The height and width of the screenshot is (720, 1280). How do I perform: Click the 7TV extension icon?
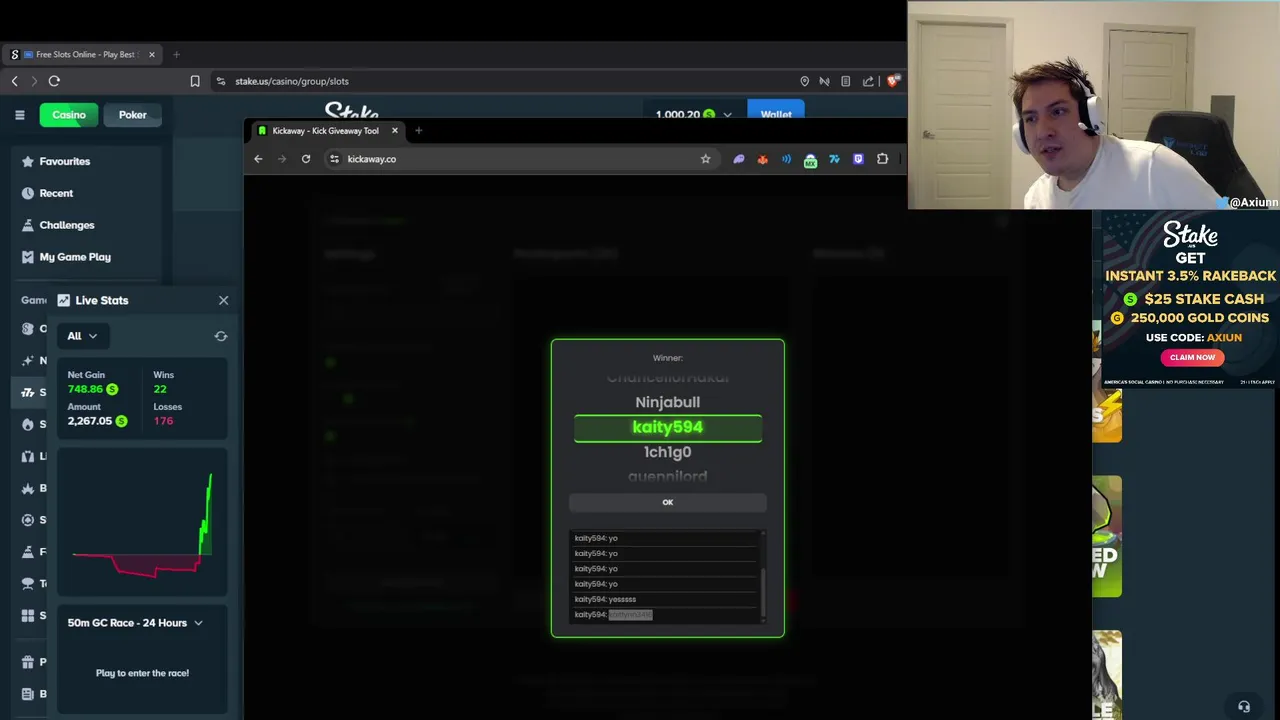[x=834, y=159]
